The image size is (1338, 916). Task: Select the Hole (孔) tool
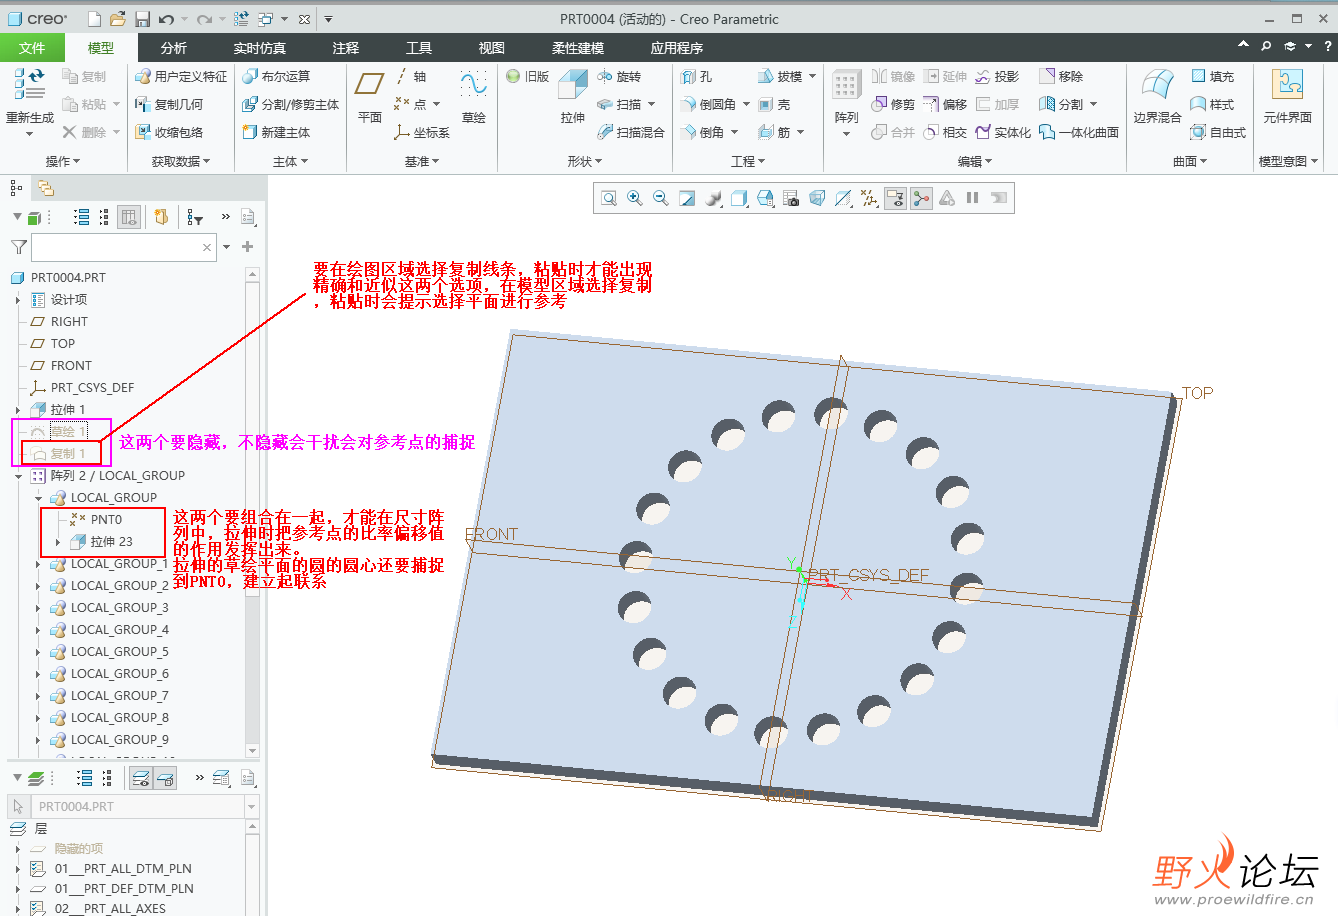point(697,76)
